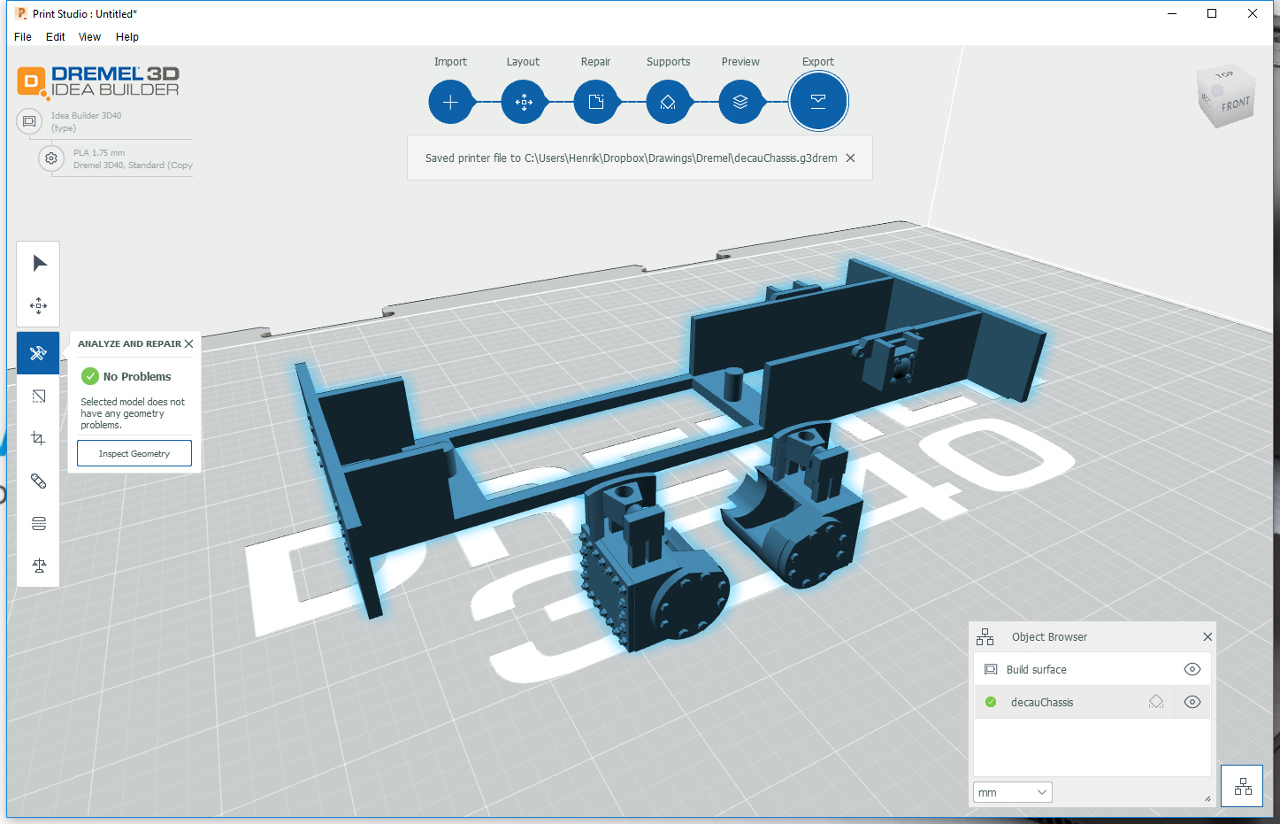Click the green check status of decauChassis

990,702
